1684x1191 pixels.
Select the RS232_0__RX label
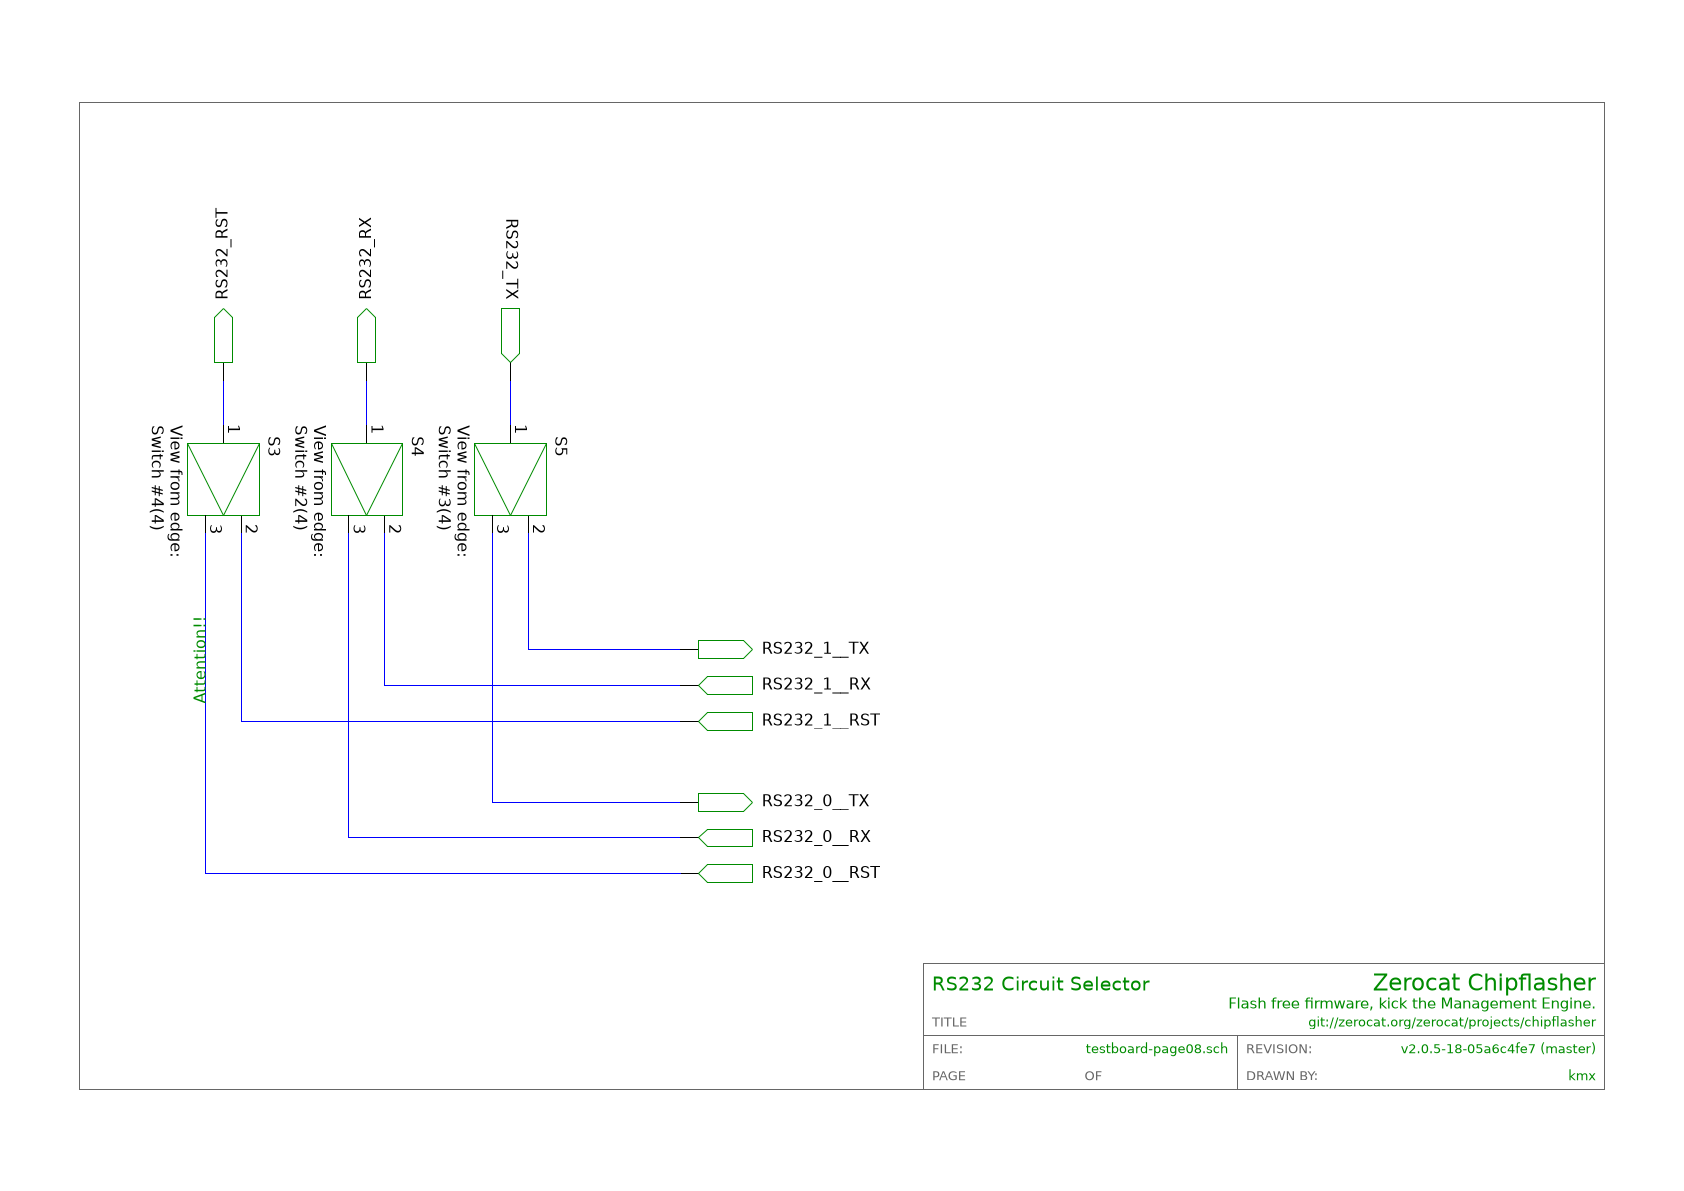[816, 838]
